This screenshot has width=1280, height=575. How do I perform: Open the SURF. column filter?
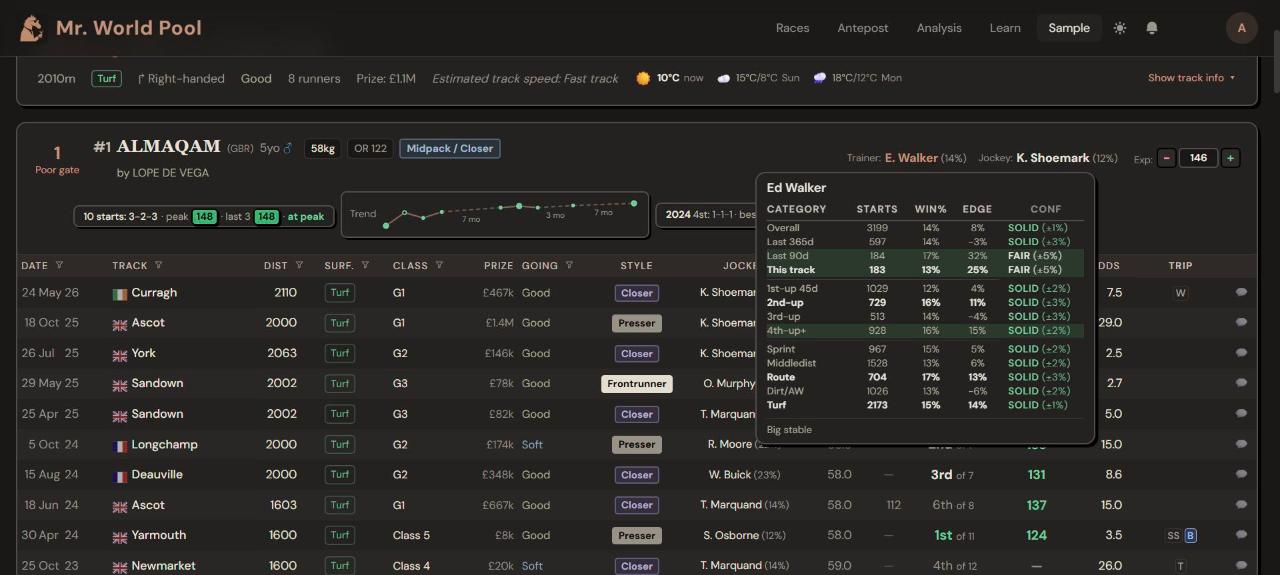[365, 265]
